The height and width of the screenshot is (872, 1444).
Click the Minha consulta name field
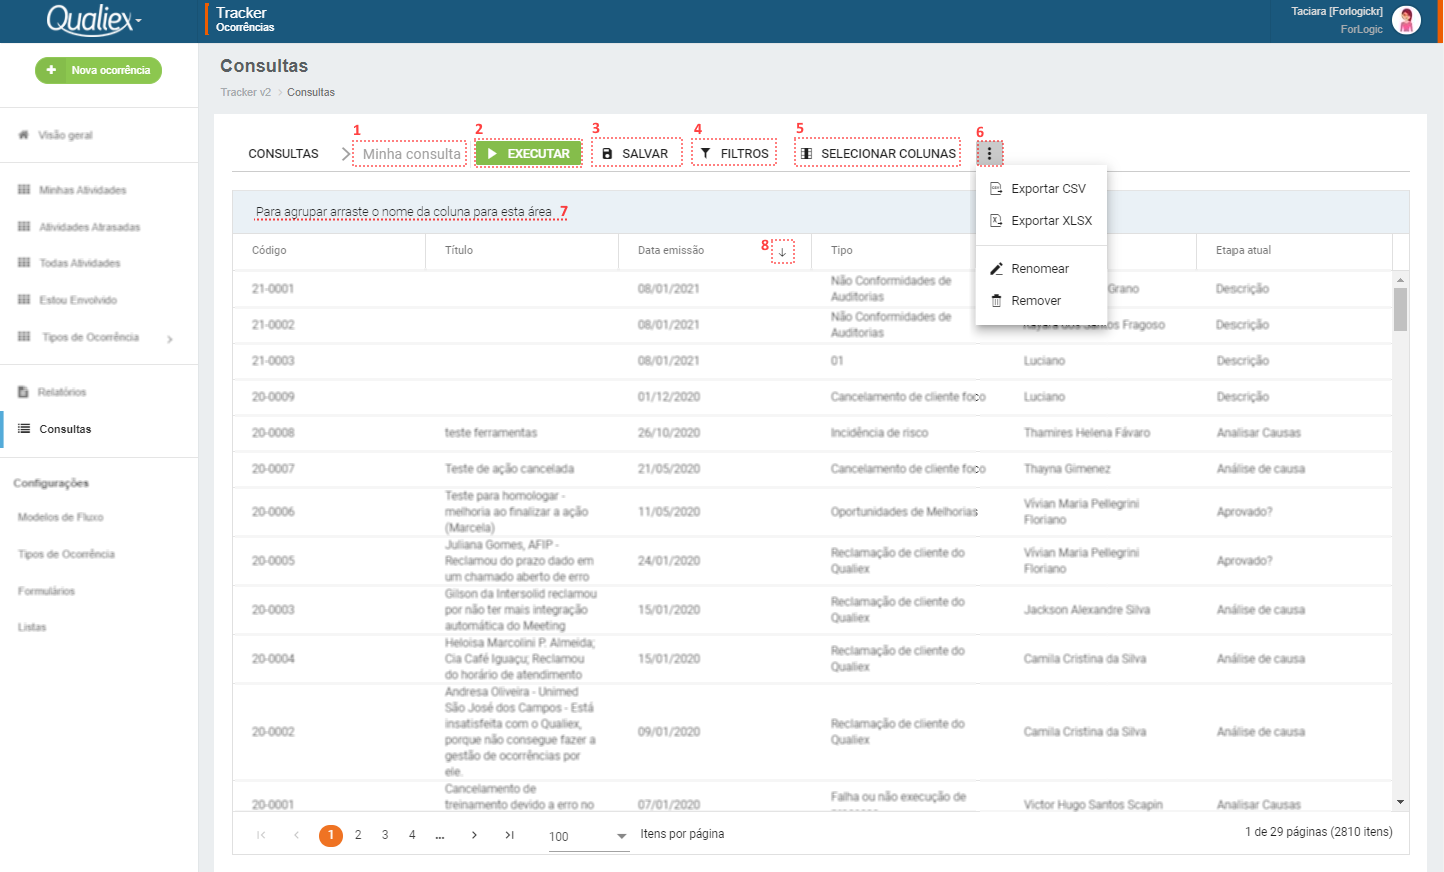410,154
